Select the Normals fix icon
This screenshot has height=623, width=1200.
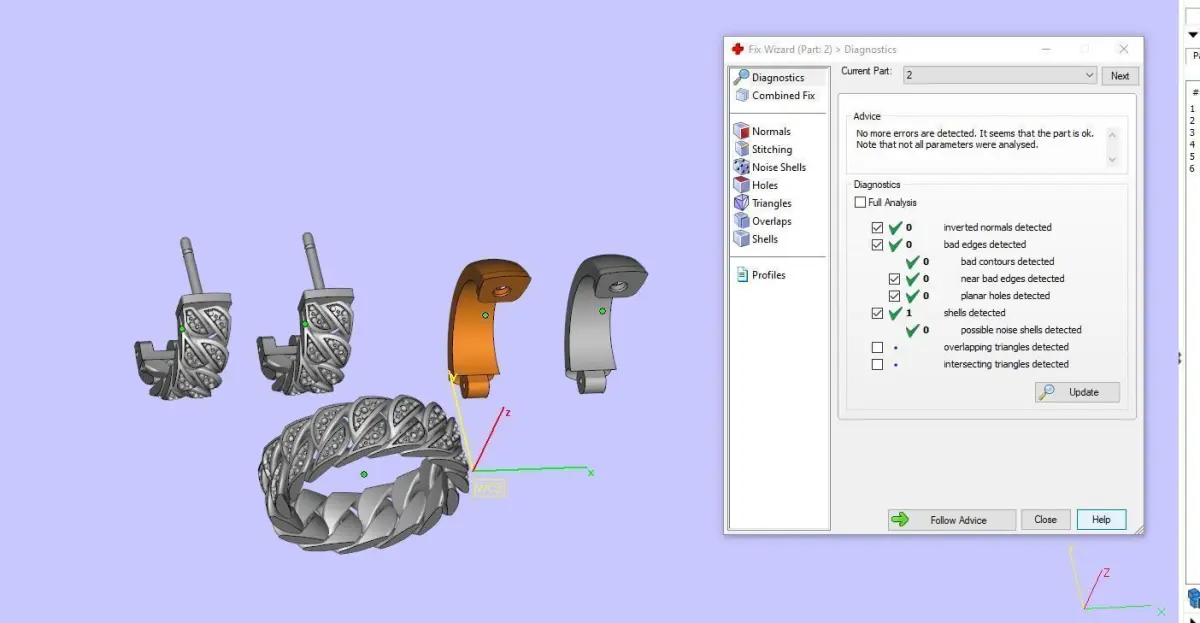point(741,131)
